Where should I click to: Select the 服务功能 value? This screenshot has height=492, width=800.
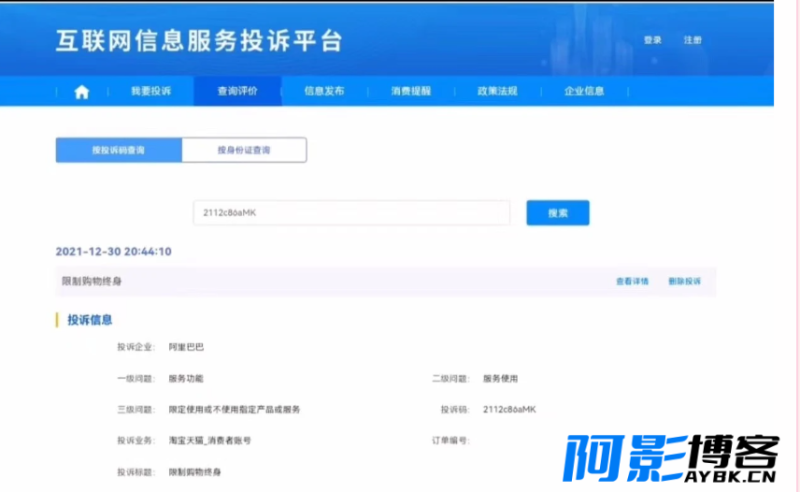[186, 379]
